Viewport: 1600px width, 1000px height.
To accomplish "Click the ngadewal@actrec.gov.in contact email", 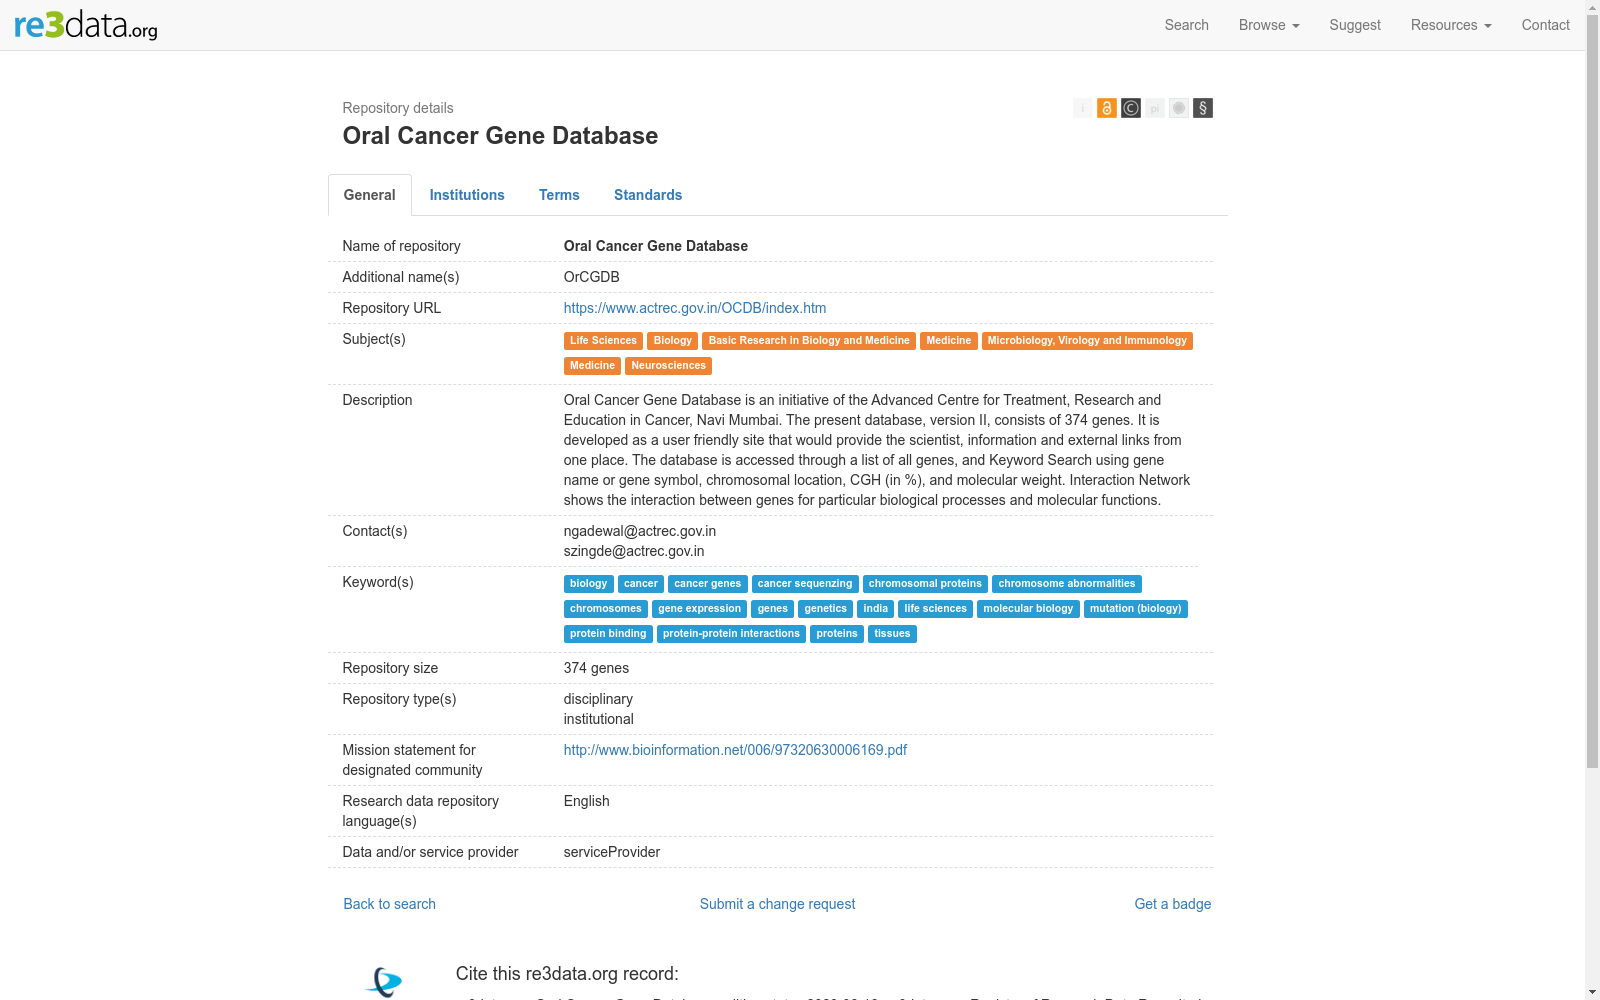I will click(640, 531).
